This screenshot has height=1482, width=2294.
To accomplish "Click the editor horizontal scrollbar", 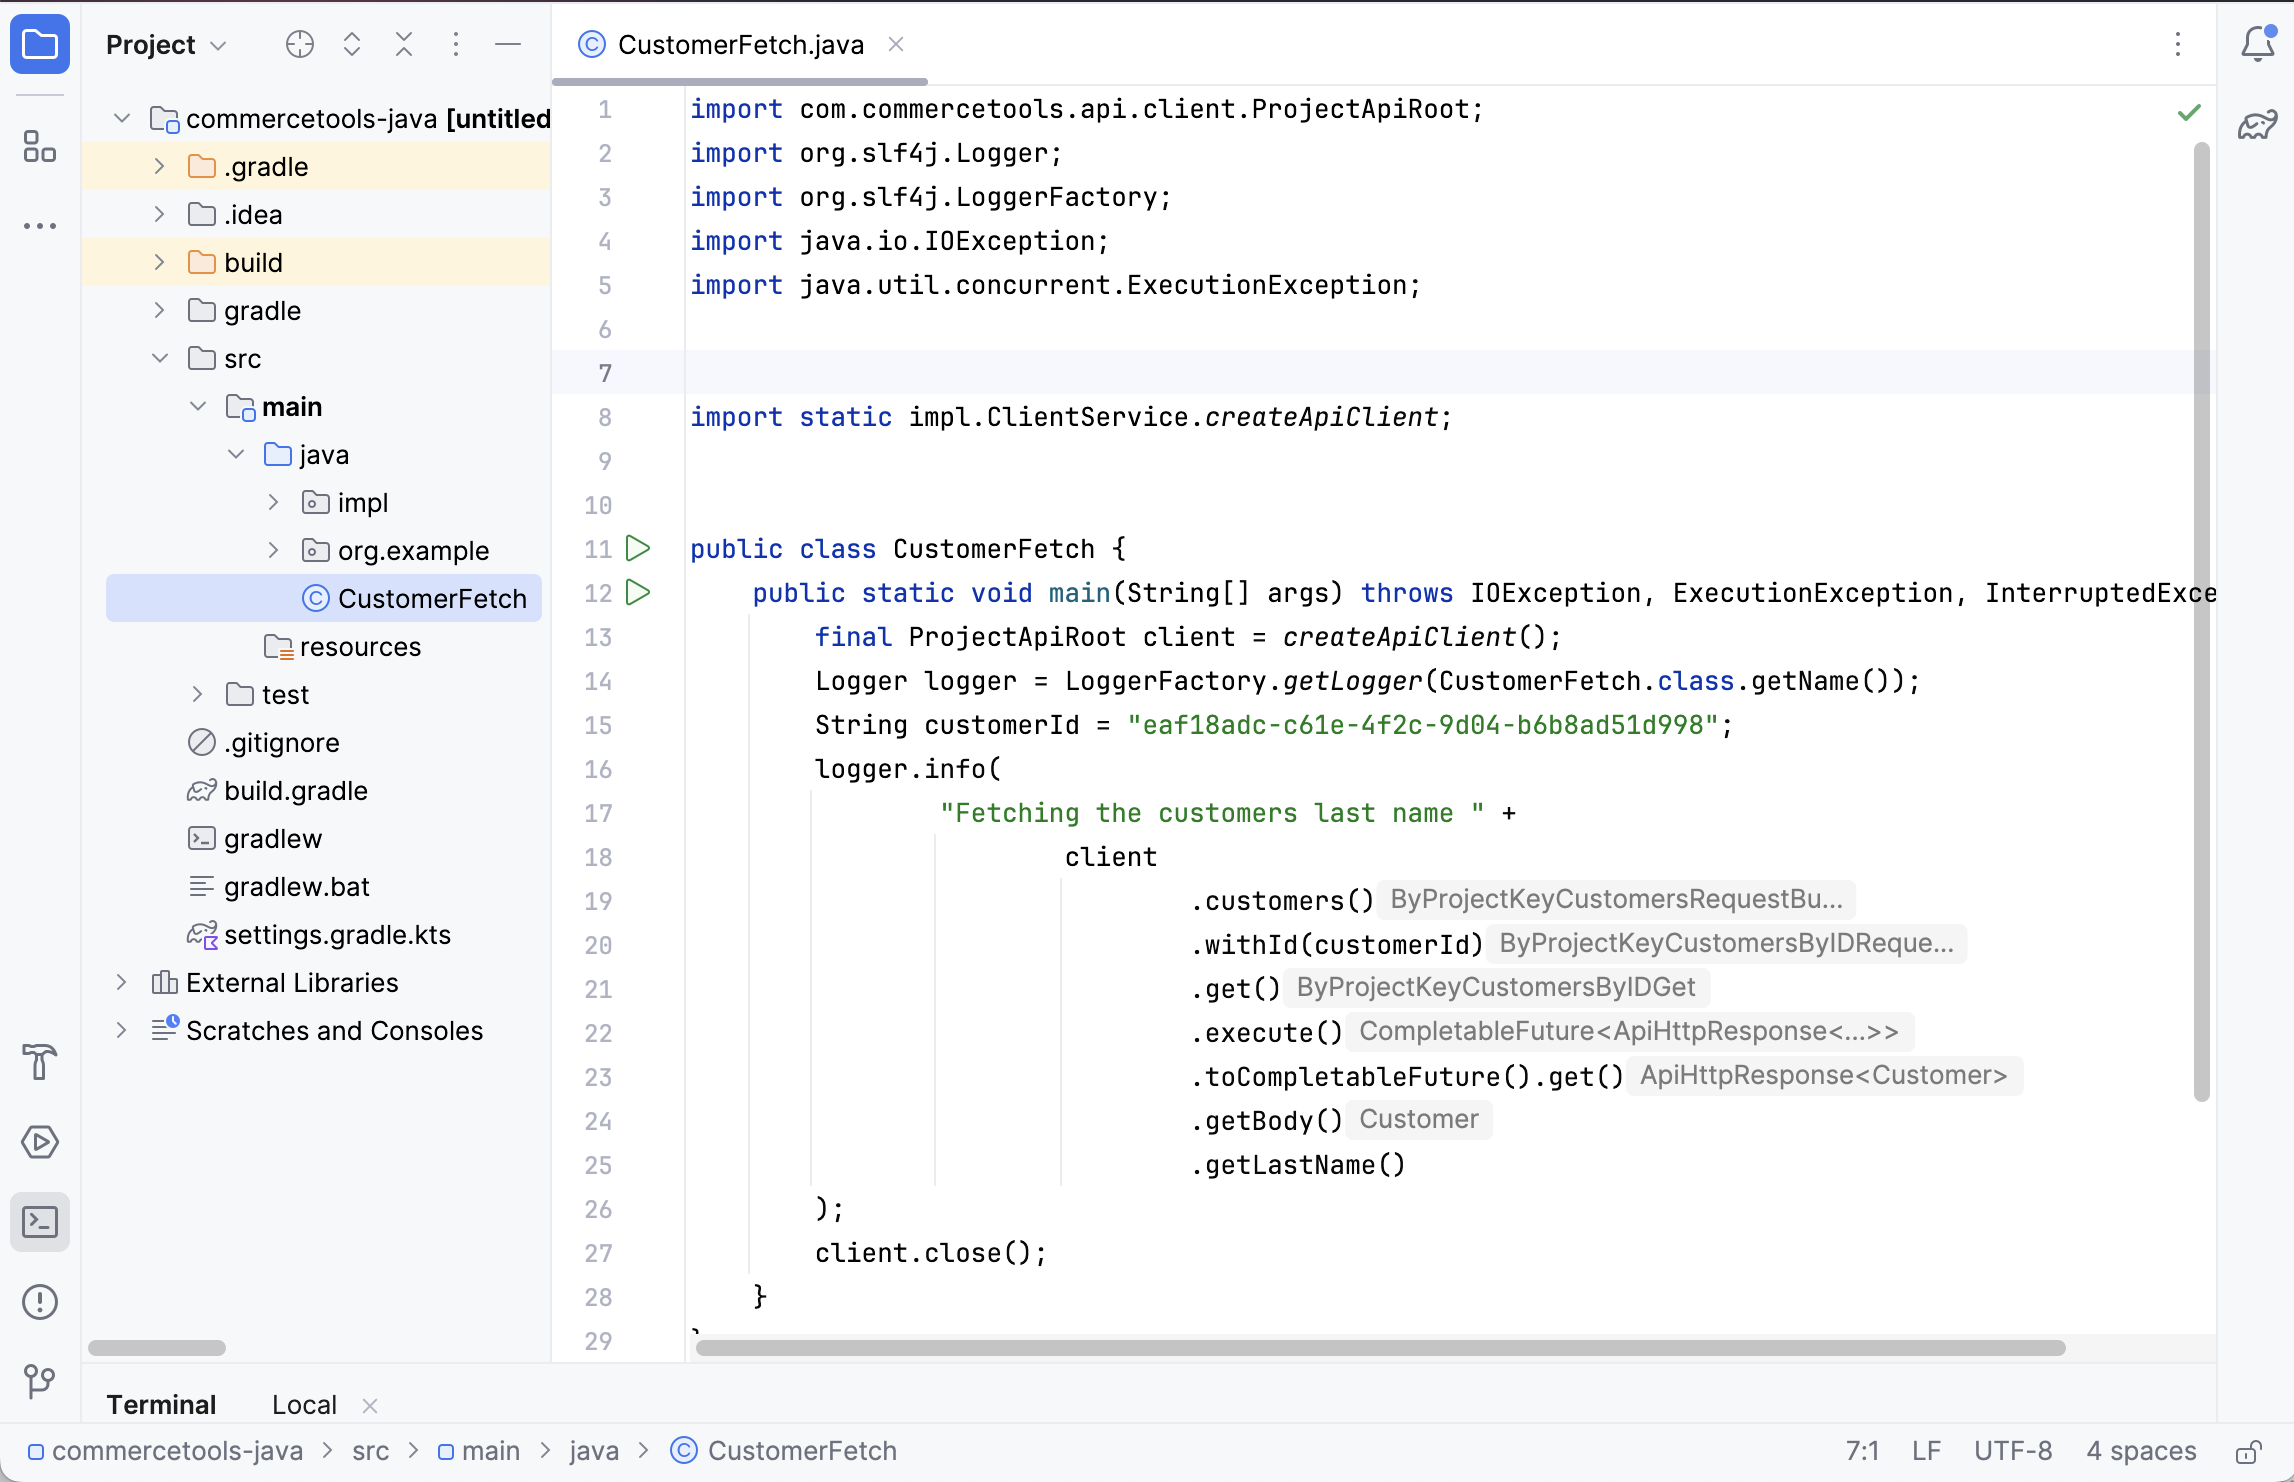I will [1380, 1348].
